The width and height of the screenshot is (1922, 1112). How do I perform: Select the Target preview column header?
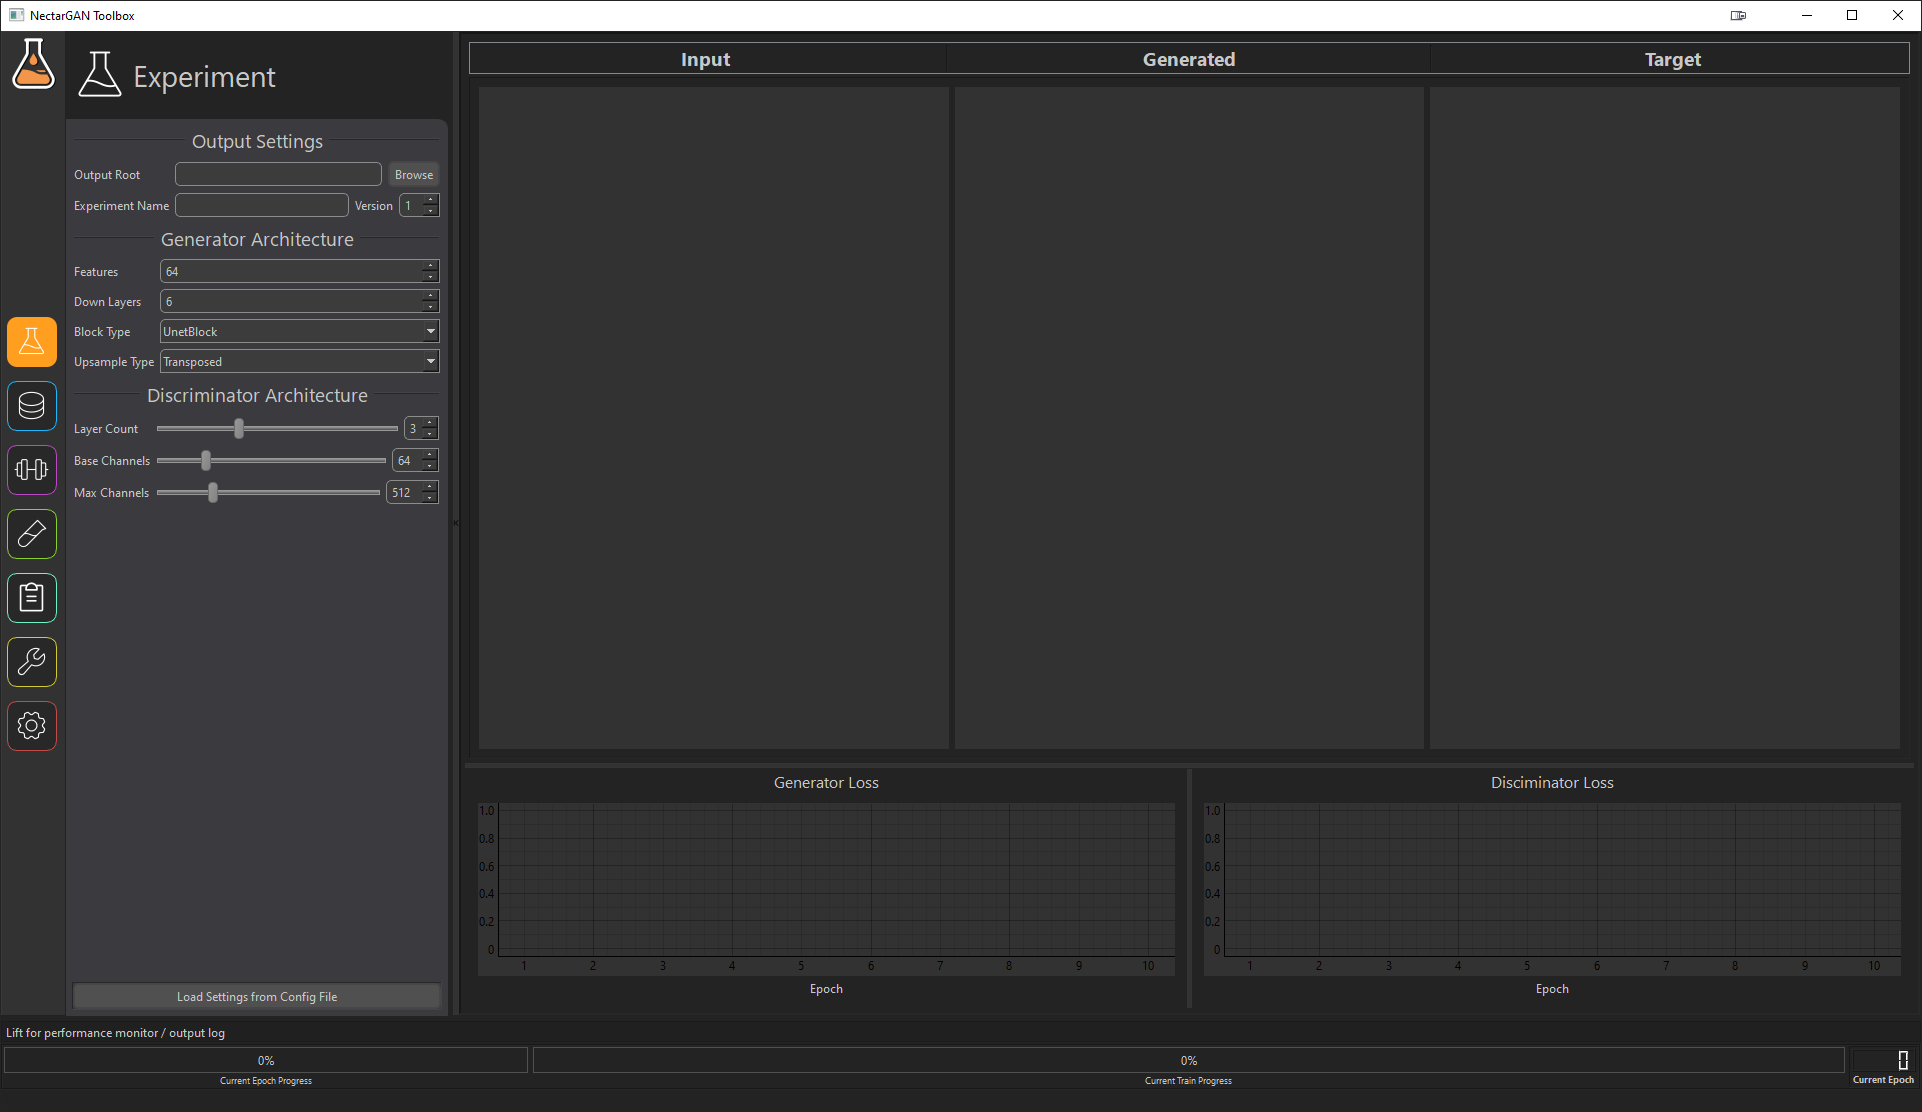click(1671, 58)
